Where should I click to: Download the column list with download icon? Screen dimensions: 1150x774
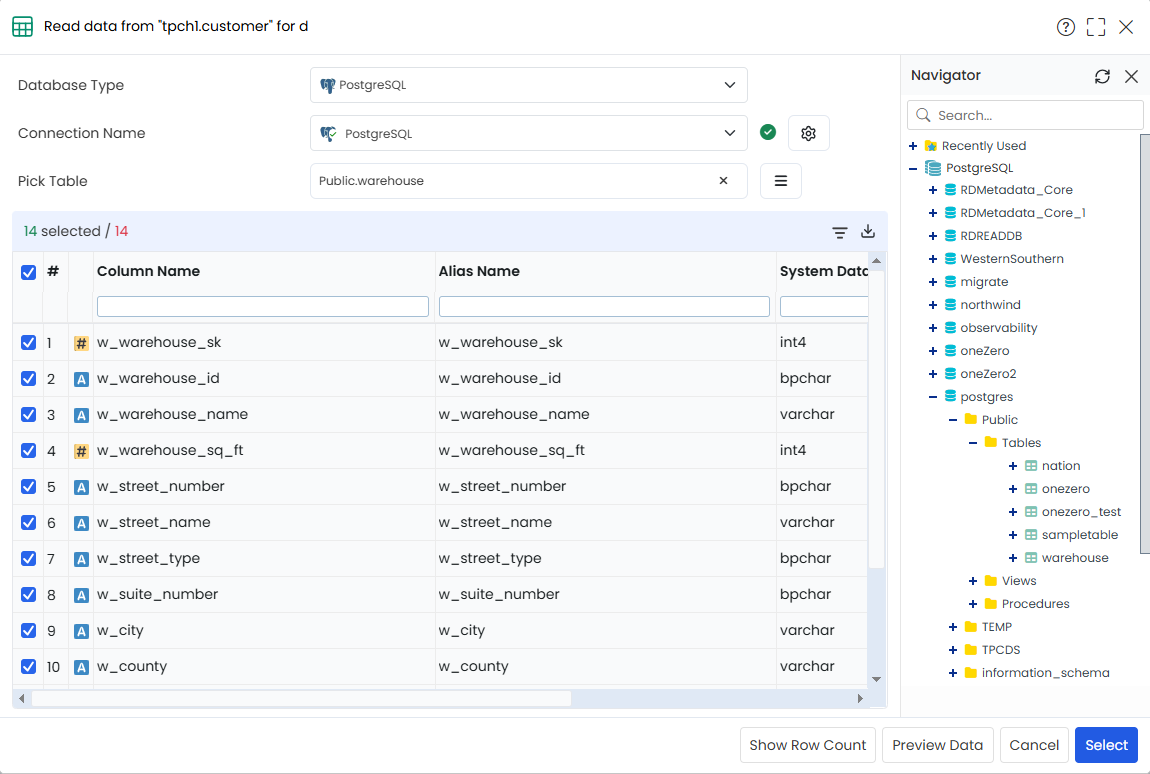(868, 232)
